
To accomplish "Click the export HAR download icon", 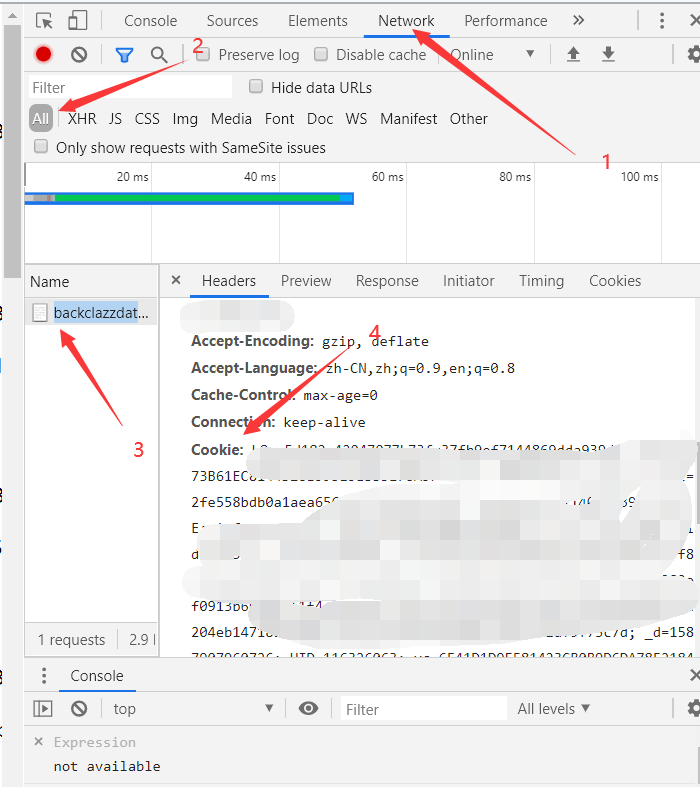I will click(x=608, y=55).
